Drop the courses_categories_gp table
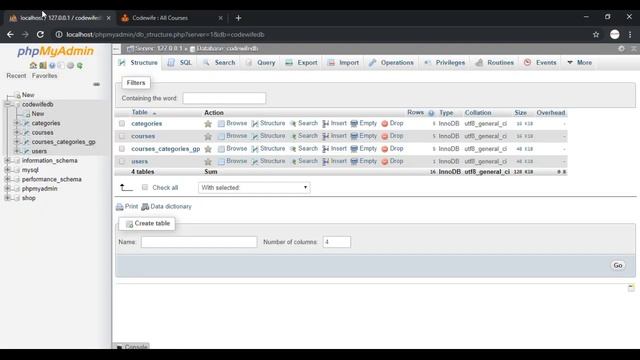The width and height of the screenshot is (640, 360). (x=392, y=149)
